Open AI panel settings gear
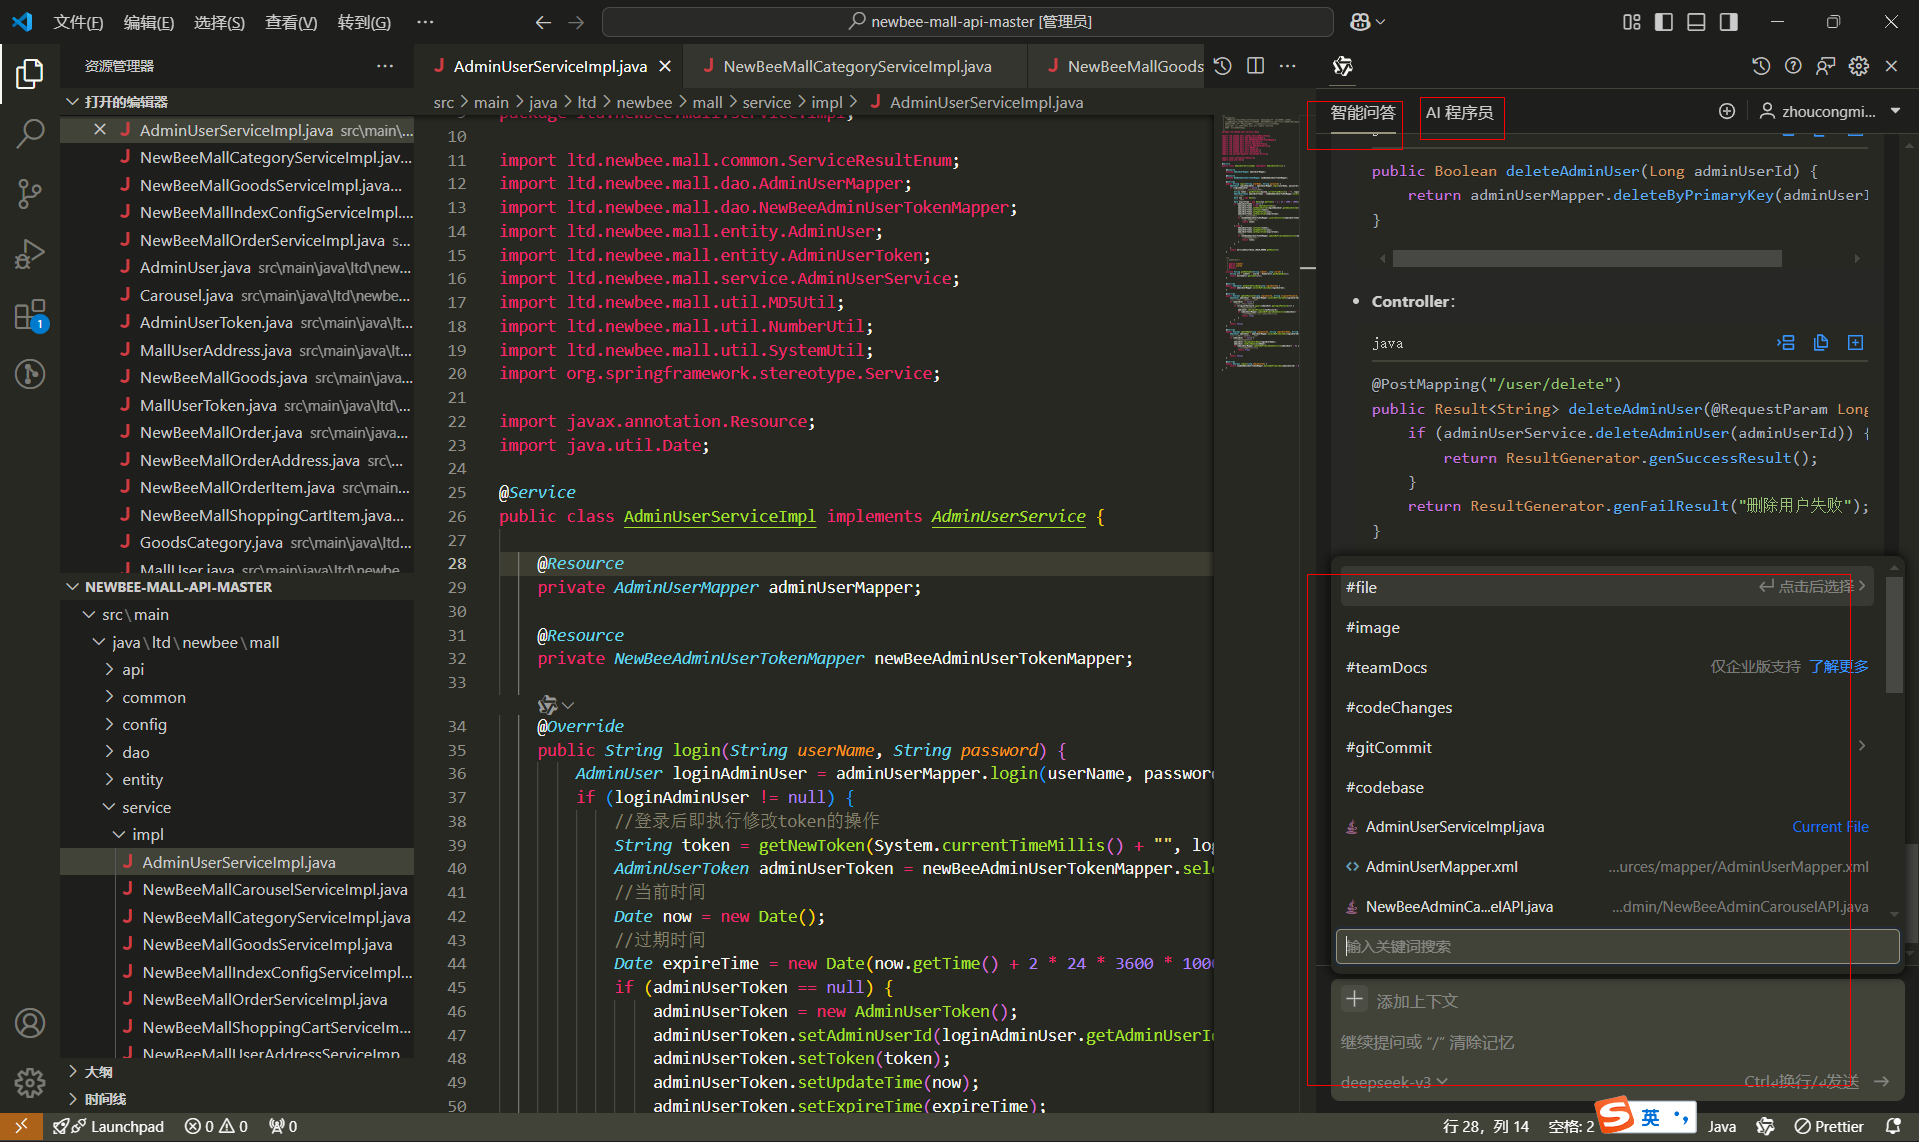The height and width of the screenshot is (1142, 1919). (x=1858, y=66)
